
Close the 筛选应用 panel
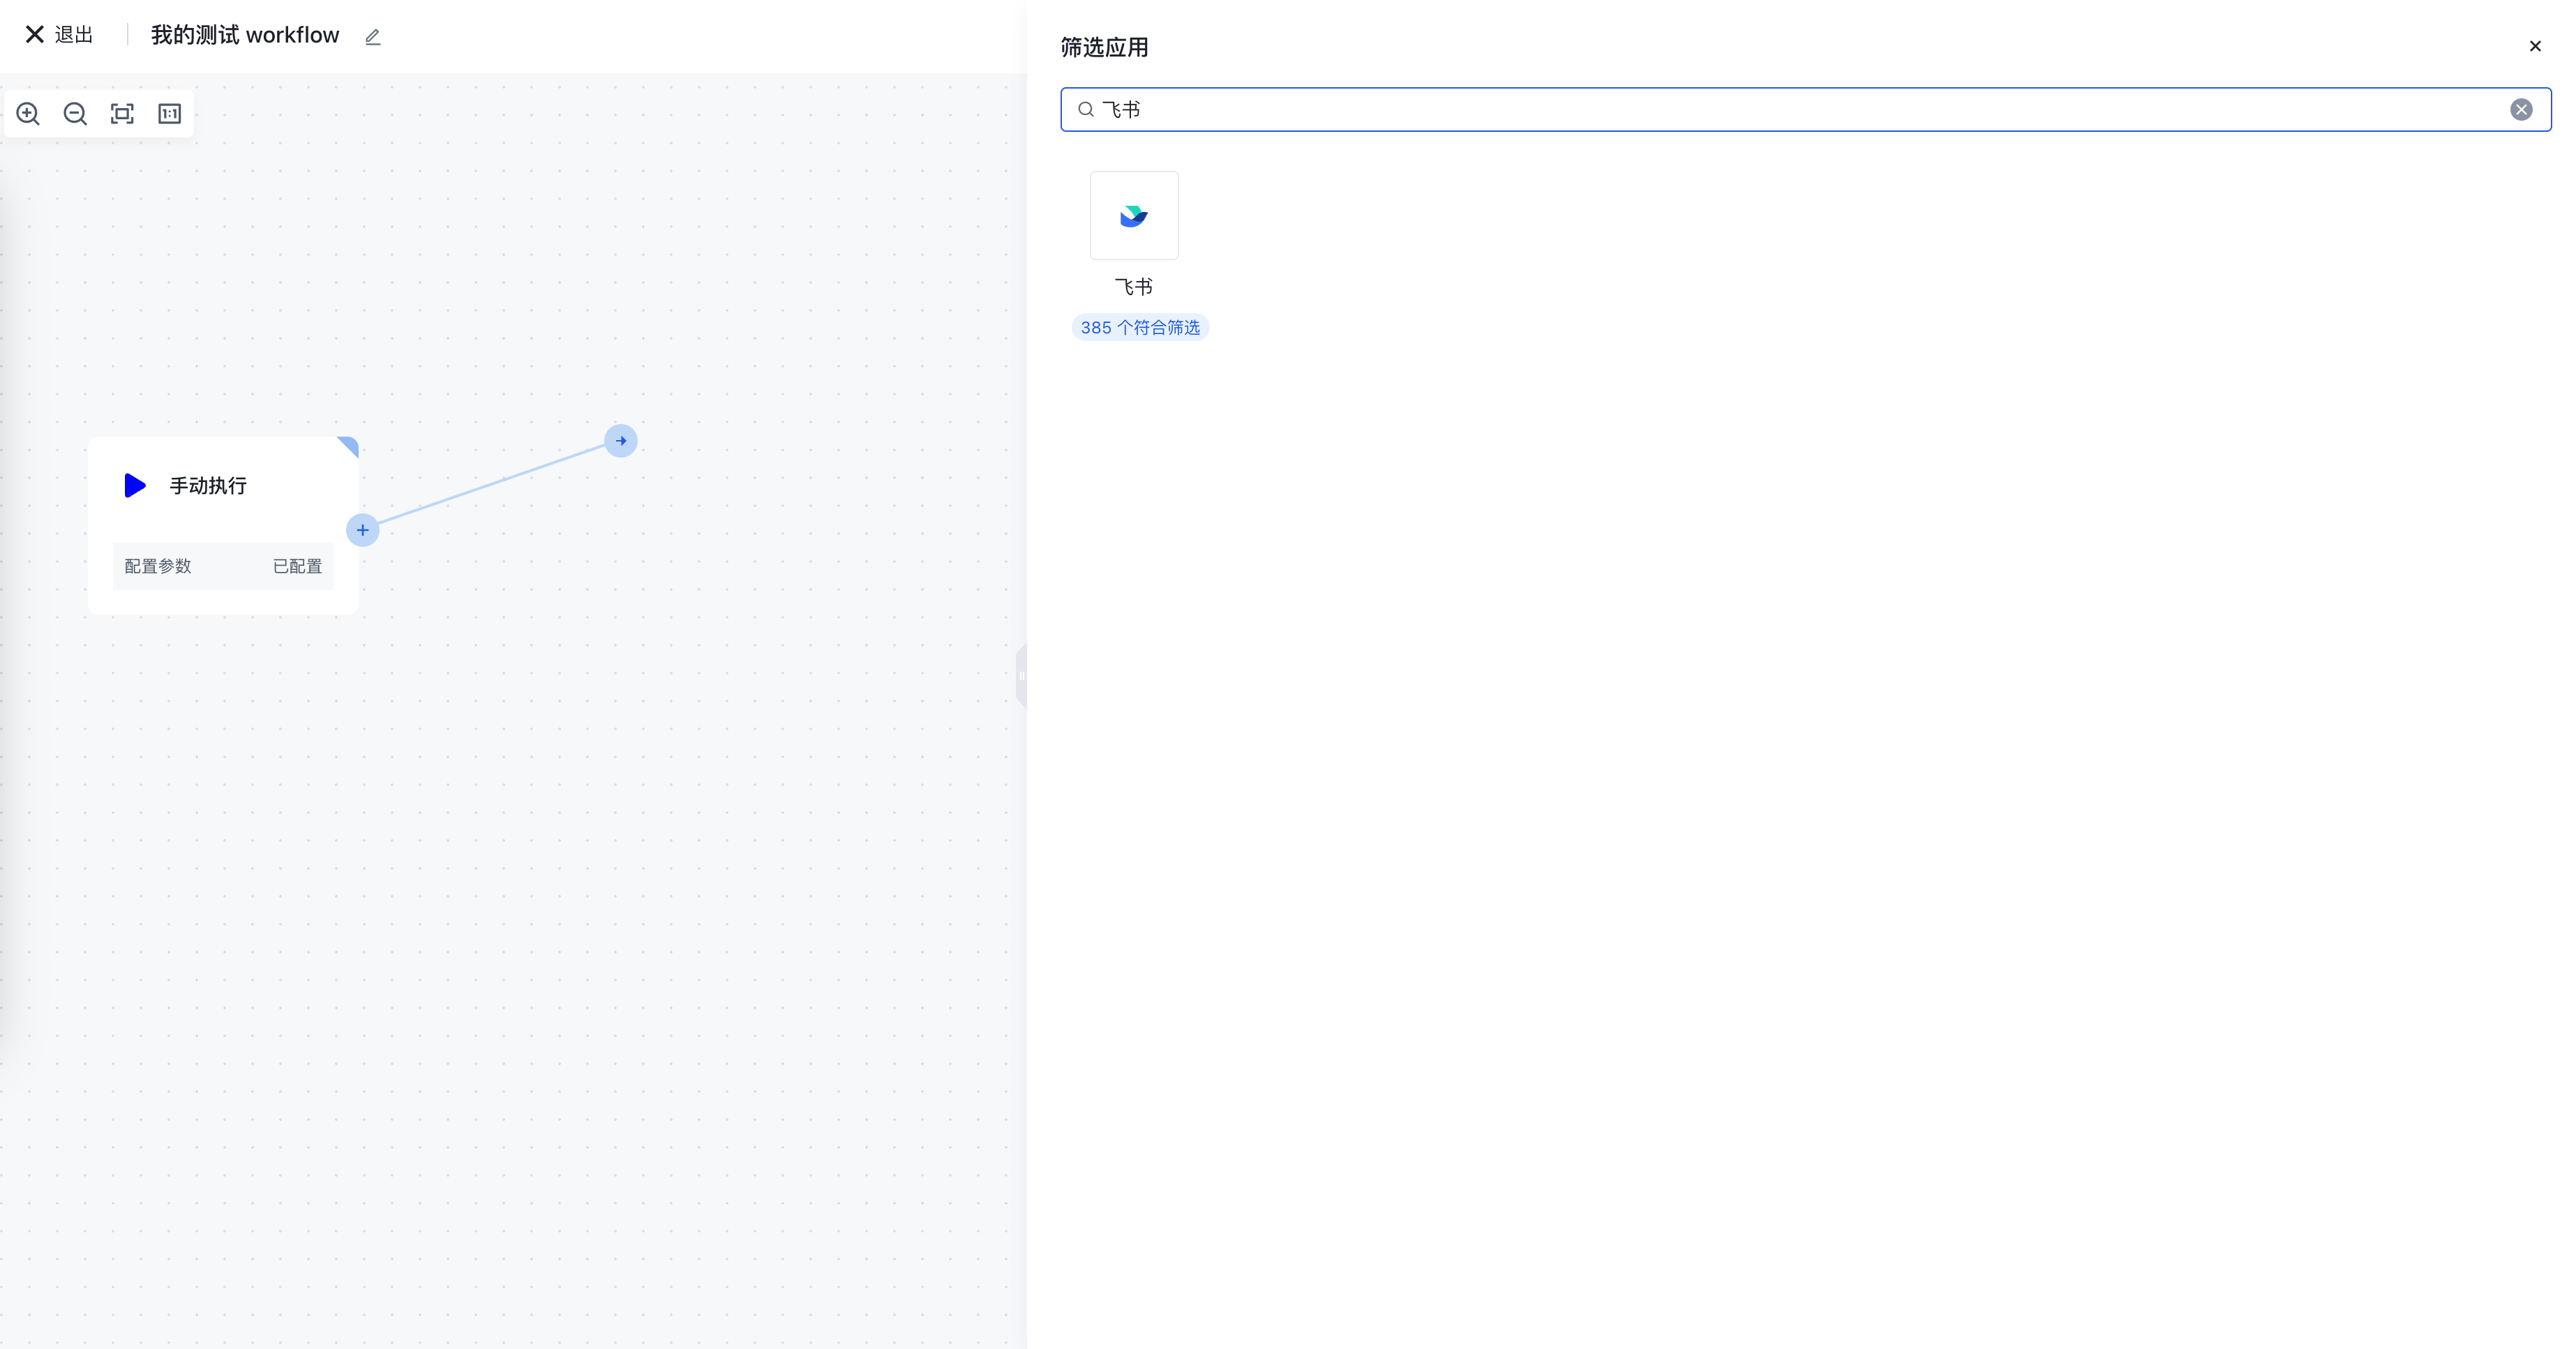click(x=2535, y=46)
